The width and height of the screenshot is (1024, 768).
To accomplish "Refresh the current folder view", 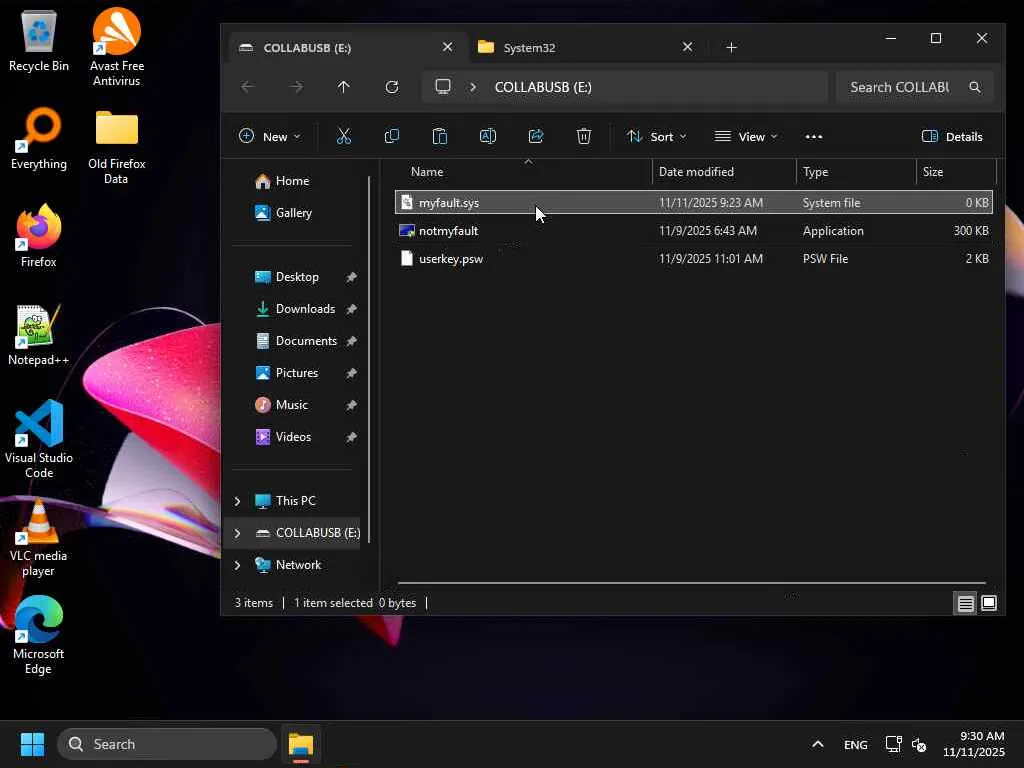I will (x=392, y=87).
